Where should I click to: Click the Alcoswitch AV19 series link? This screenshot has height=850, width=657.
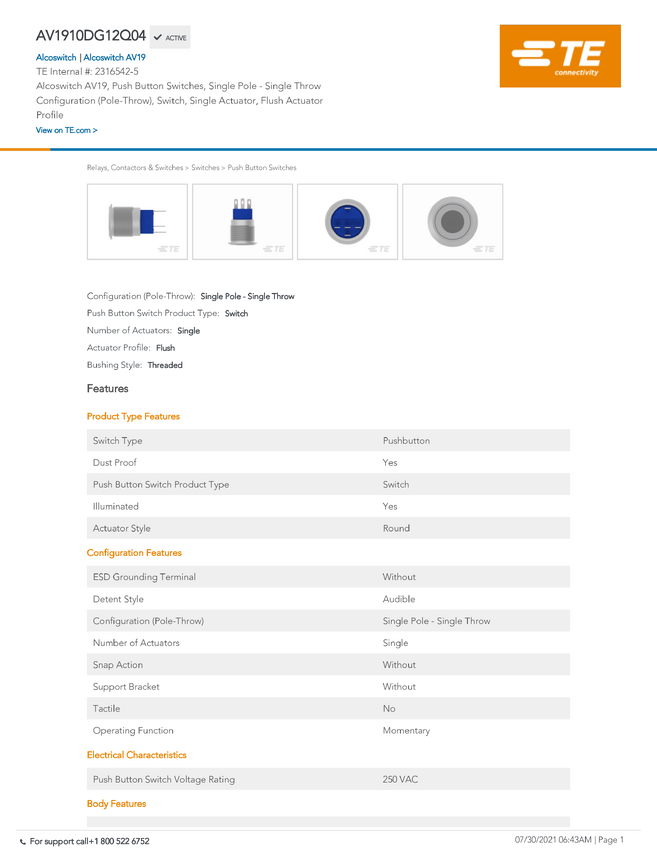(114, 57)
